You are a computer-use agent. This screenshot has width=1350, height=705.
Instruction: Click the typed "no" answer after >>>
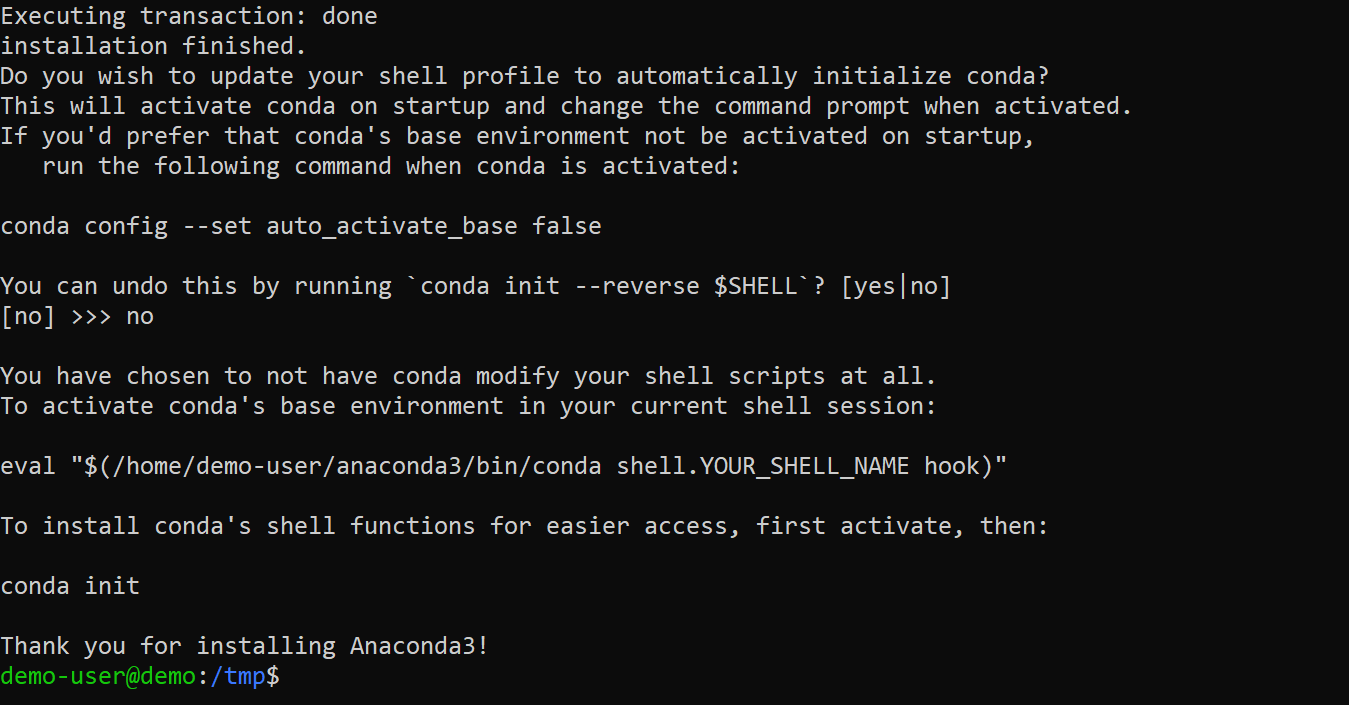click(x=140, y=316)
